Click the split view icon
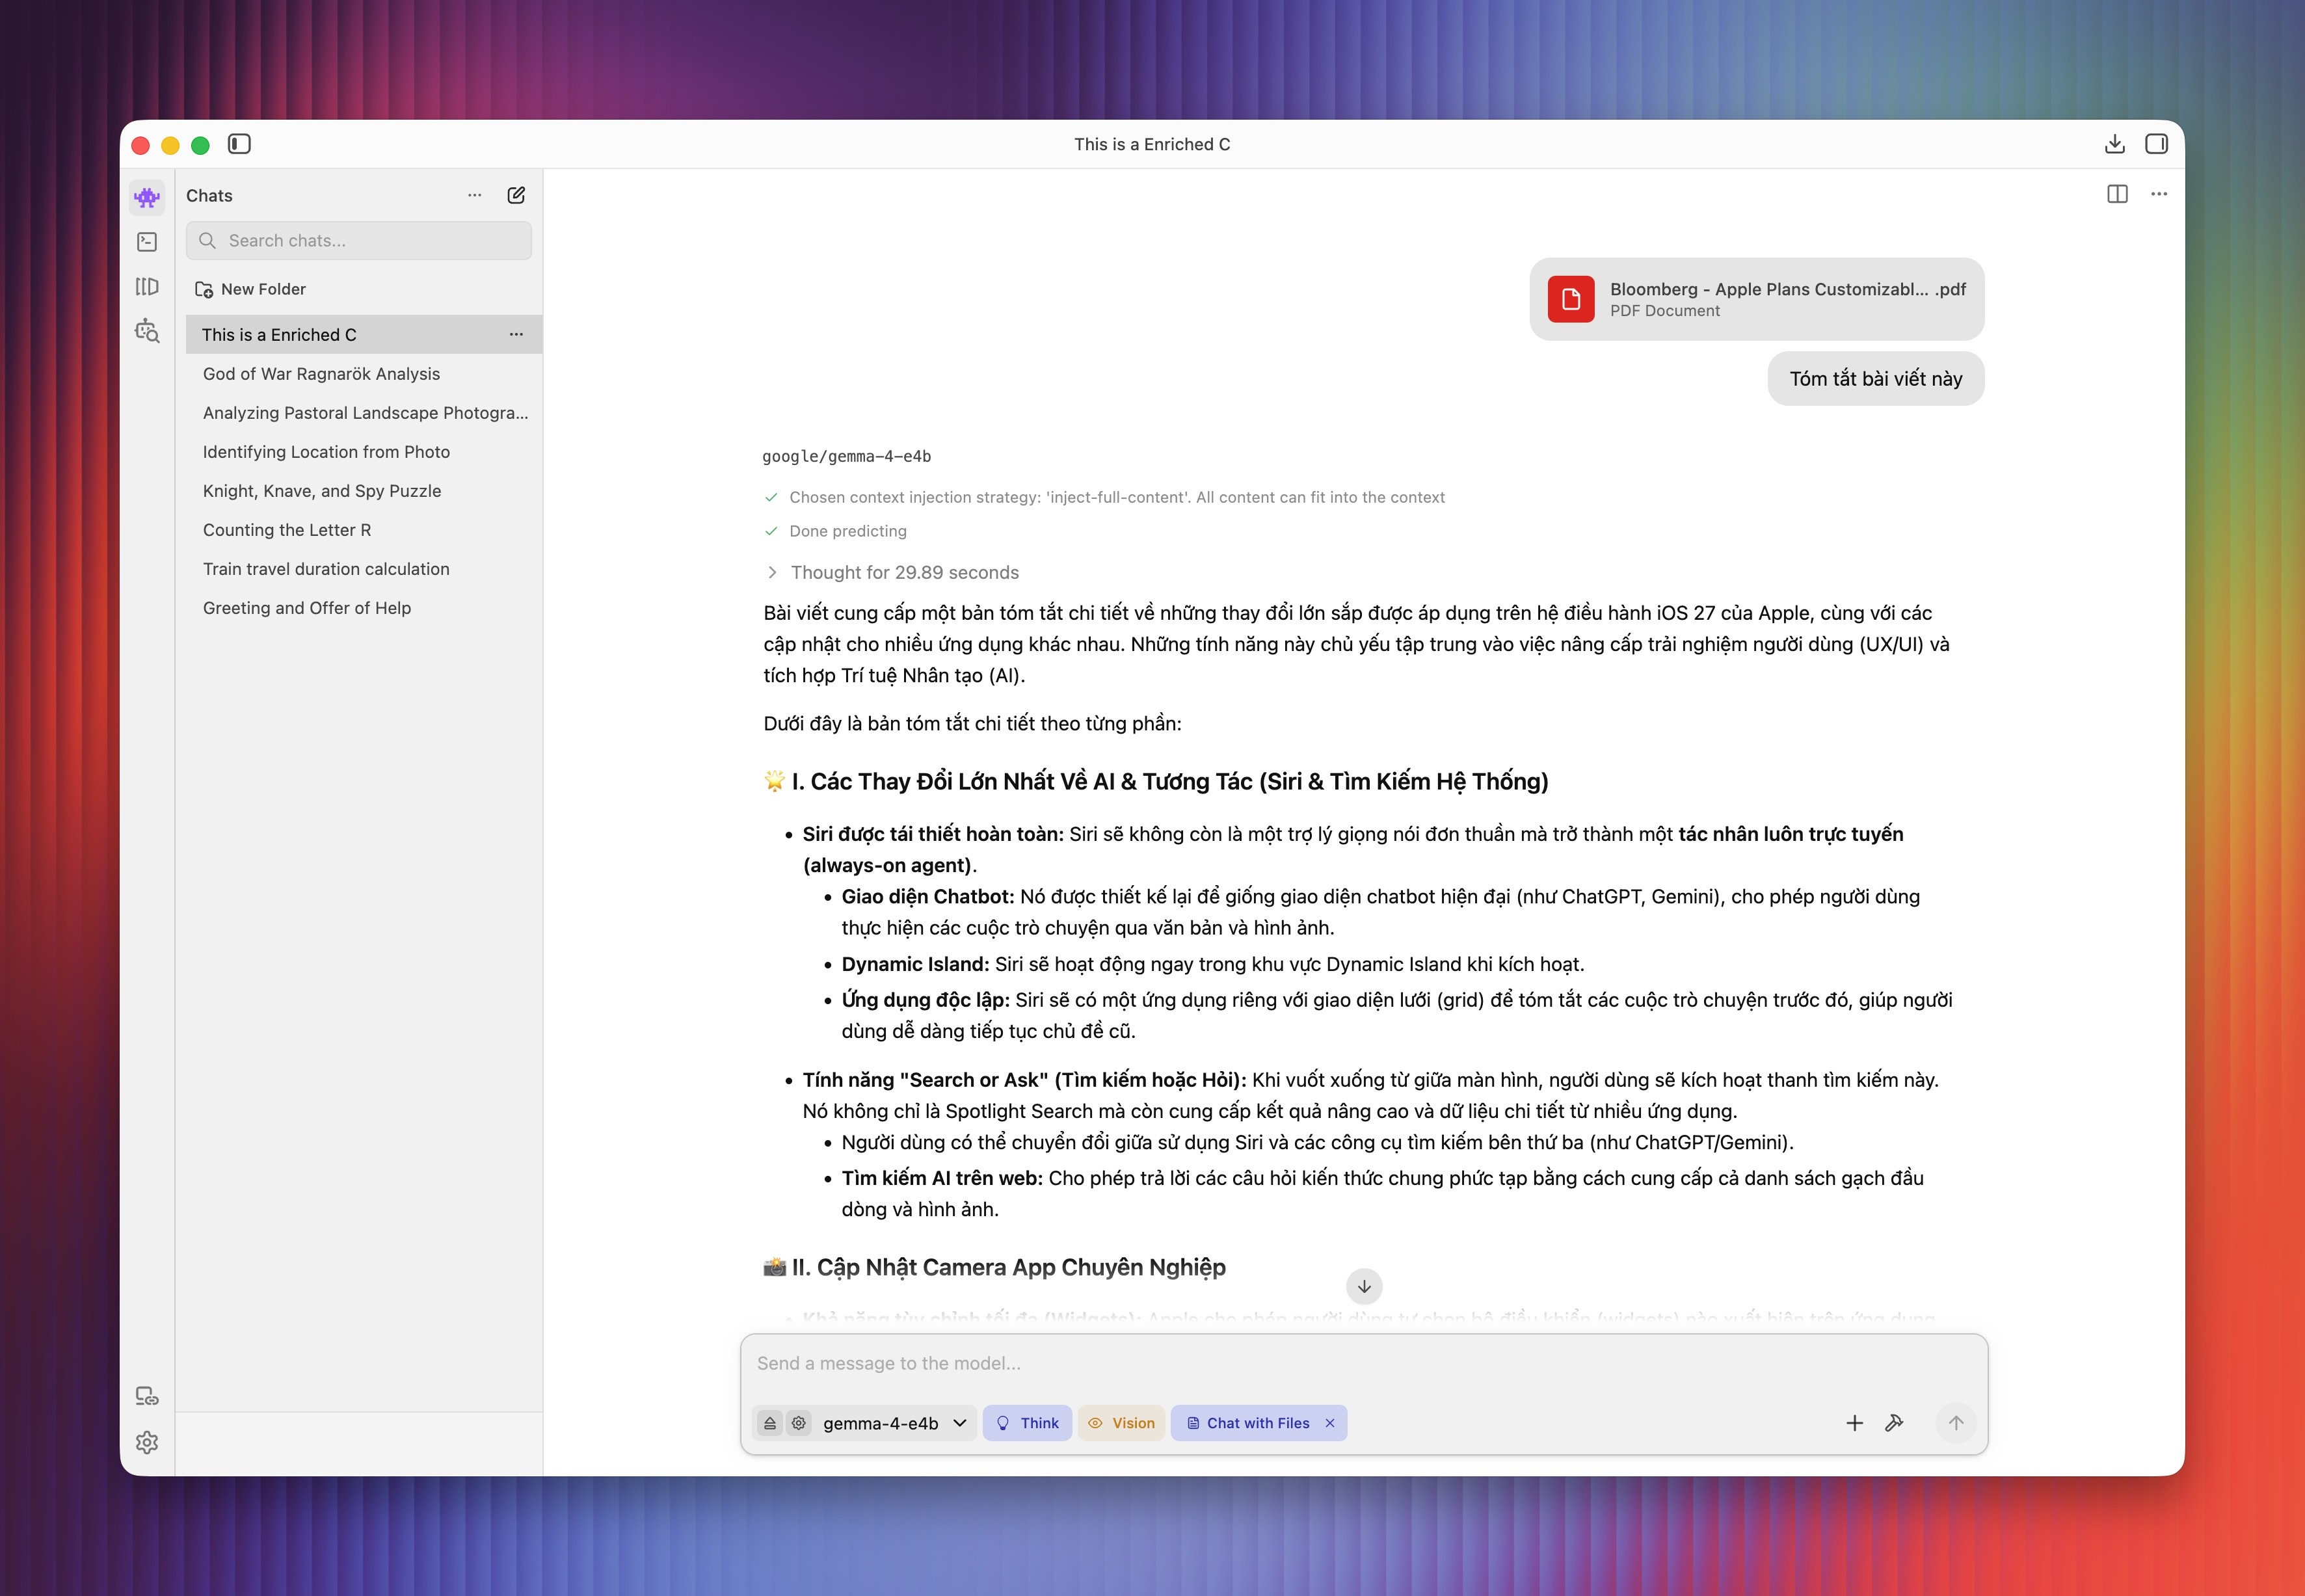The image size is (2305, 1596). (2117, 194)
